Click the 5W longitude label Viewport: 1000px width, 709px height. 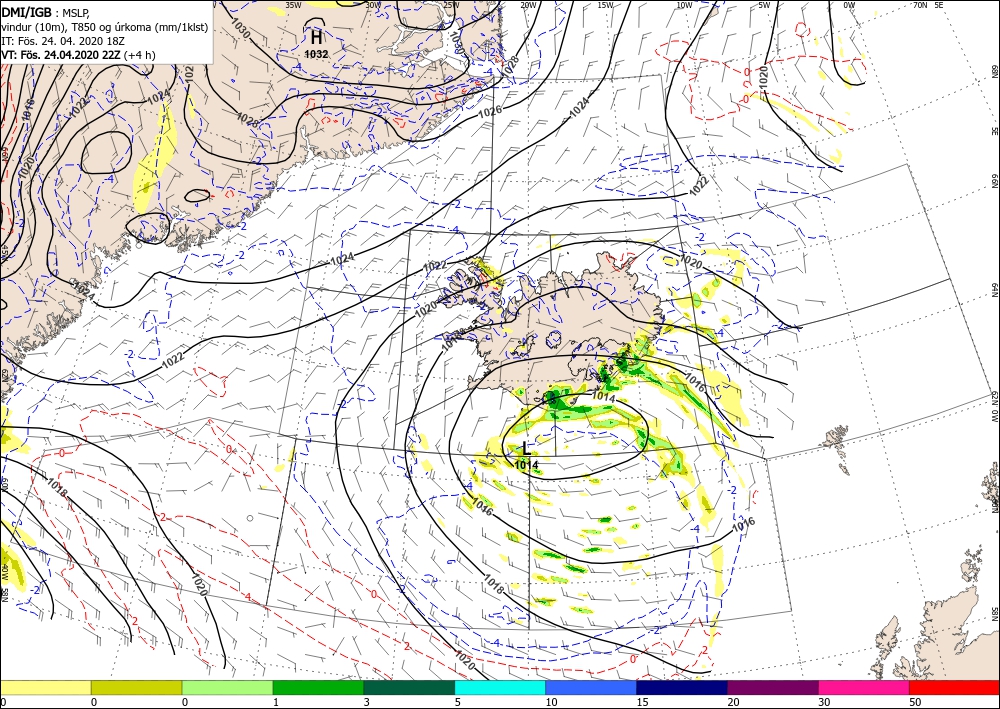[x=765, y=5]
